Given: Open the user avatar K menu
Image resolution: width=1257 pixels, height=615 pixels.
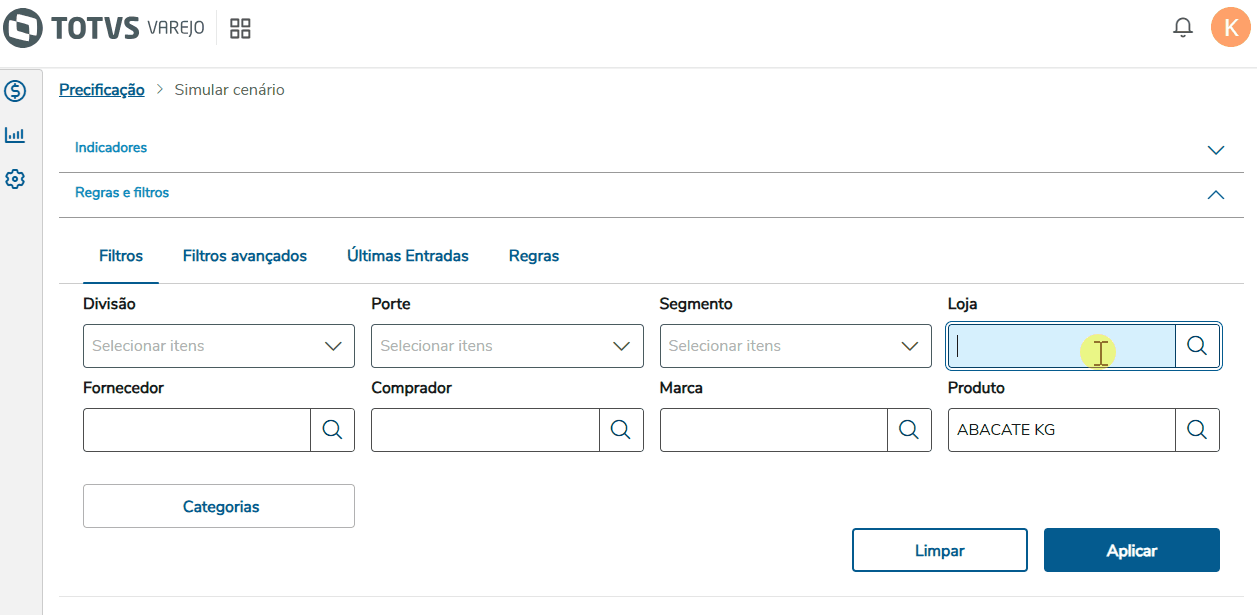Looking at the screenshot, I should (x=1230, y=27).
